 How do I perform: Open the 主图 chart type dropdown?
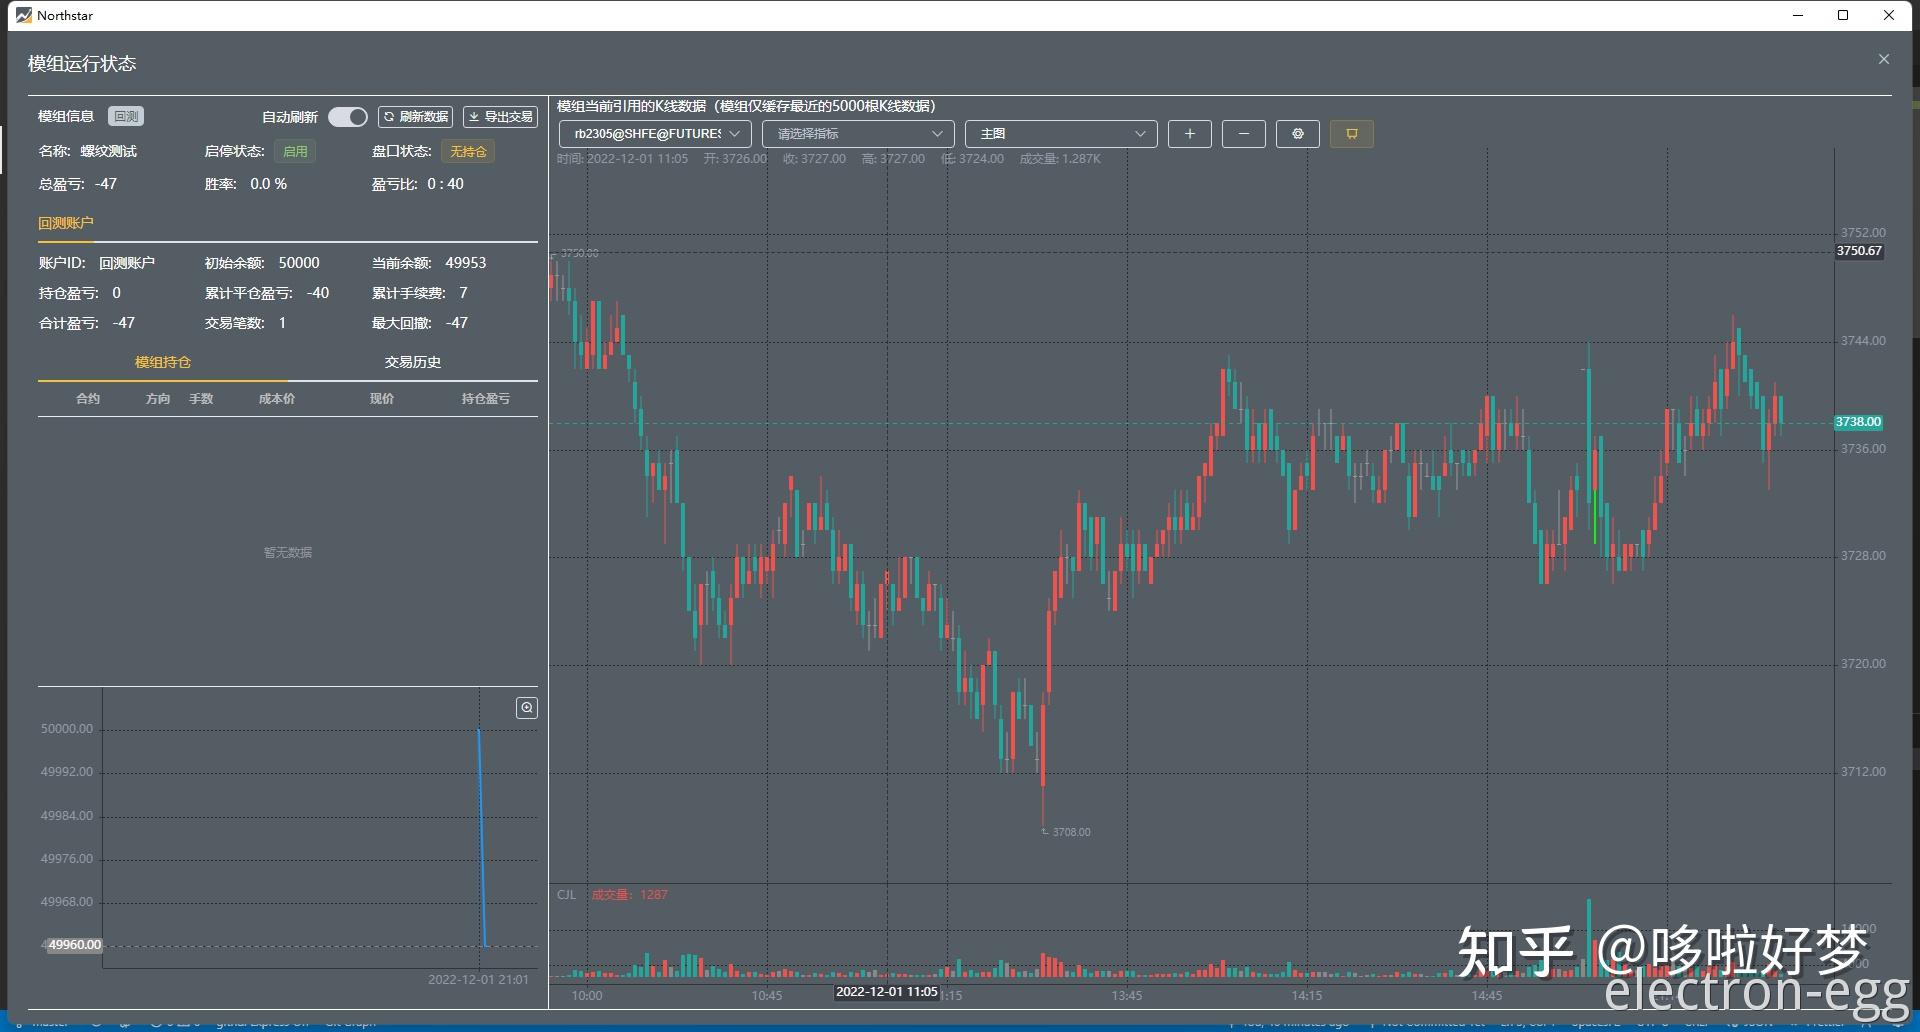pyautogui.click(x=1060, y=133)
